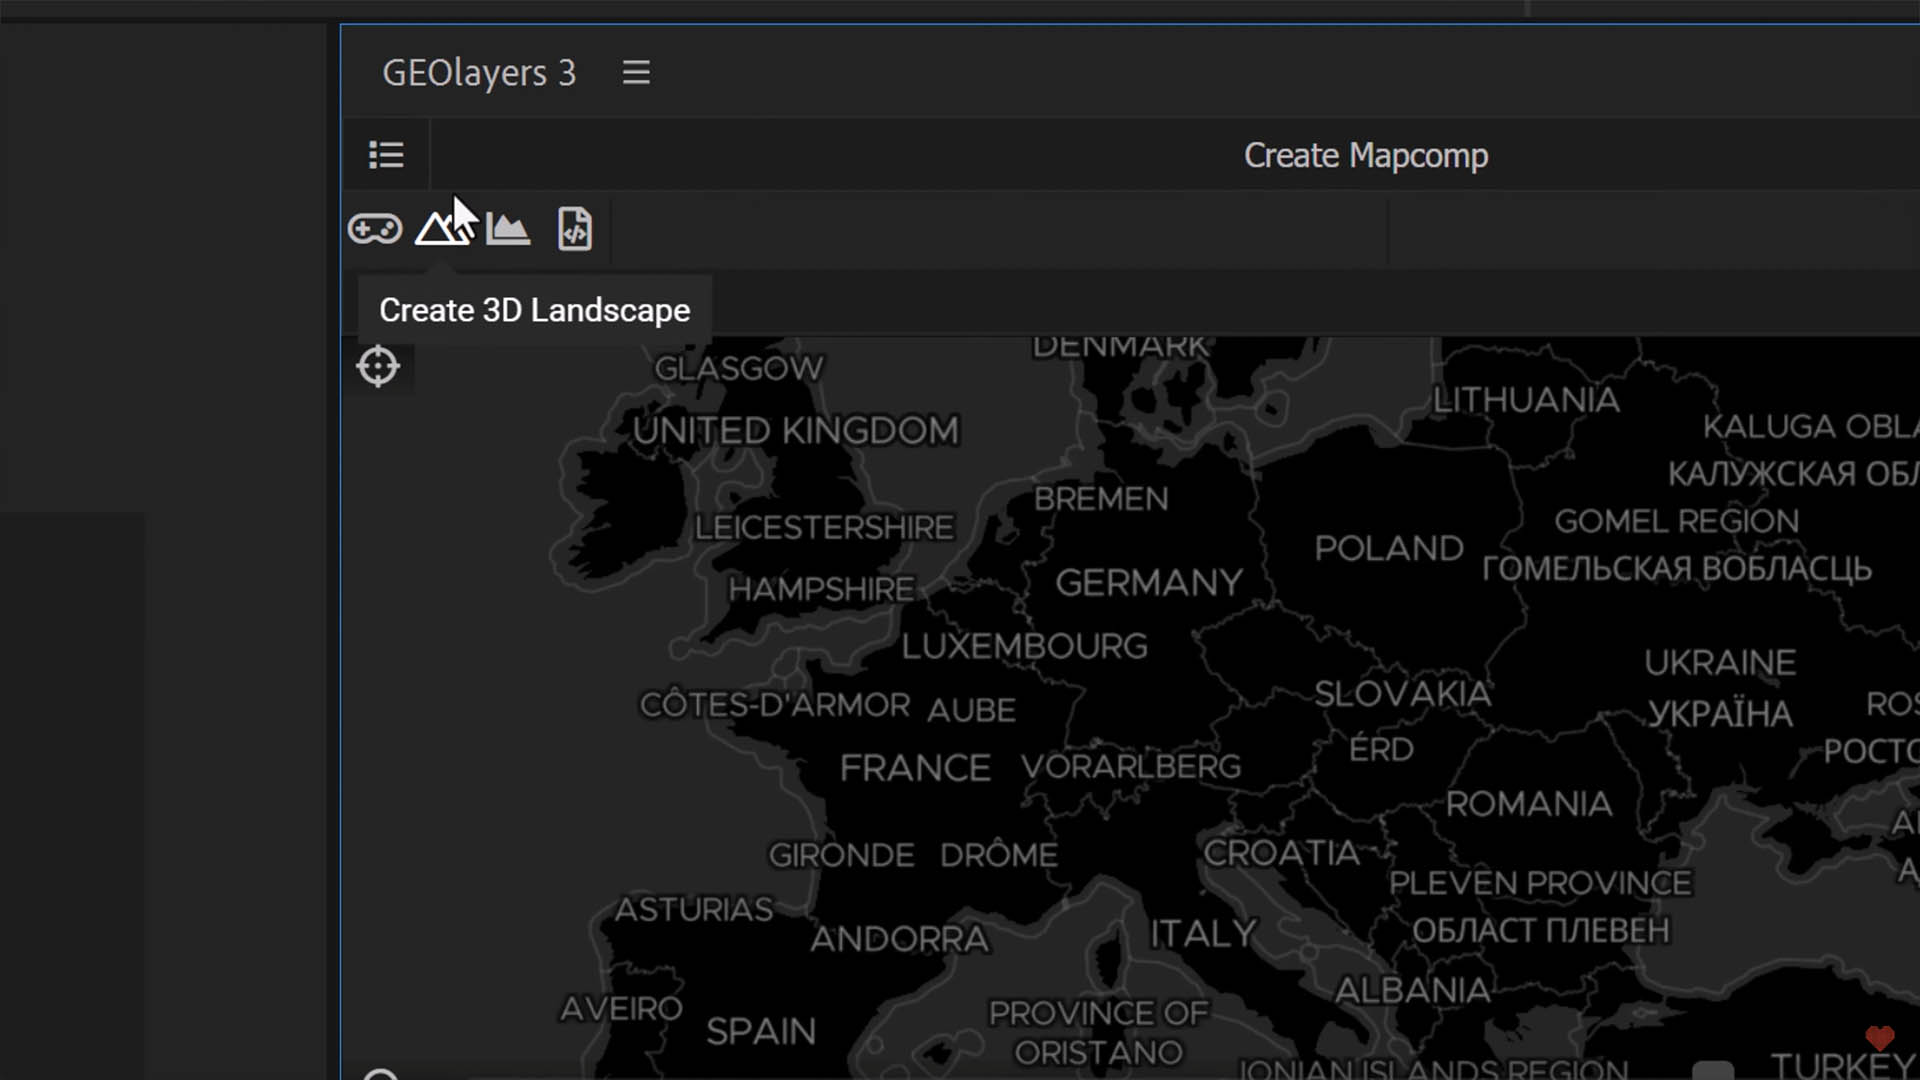Open the mapcomp list panel icon
The image size is (1920, 1080).
(x=386, y=155)
